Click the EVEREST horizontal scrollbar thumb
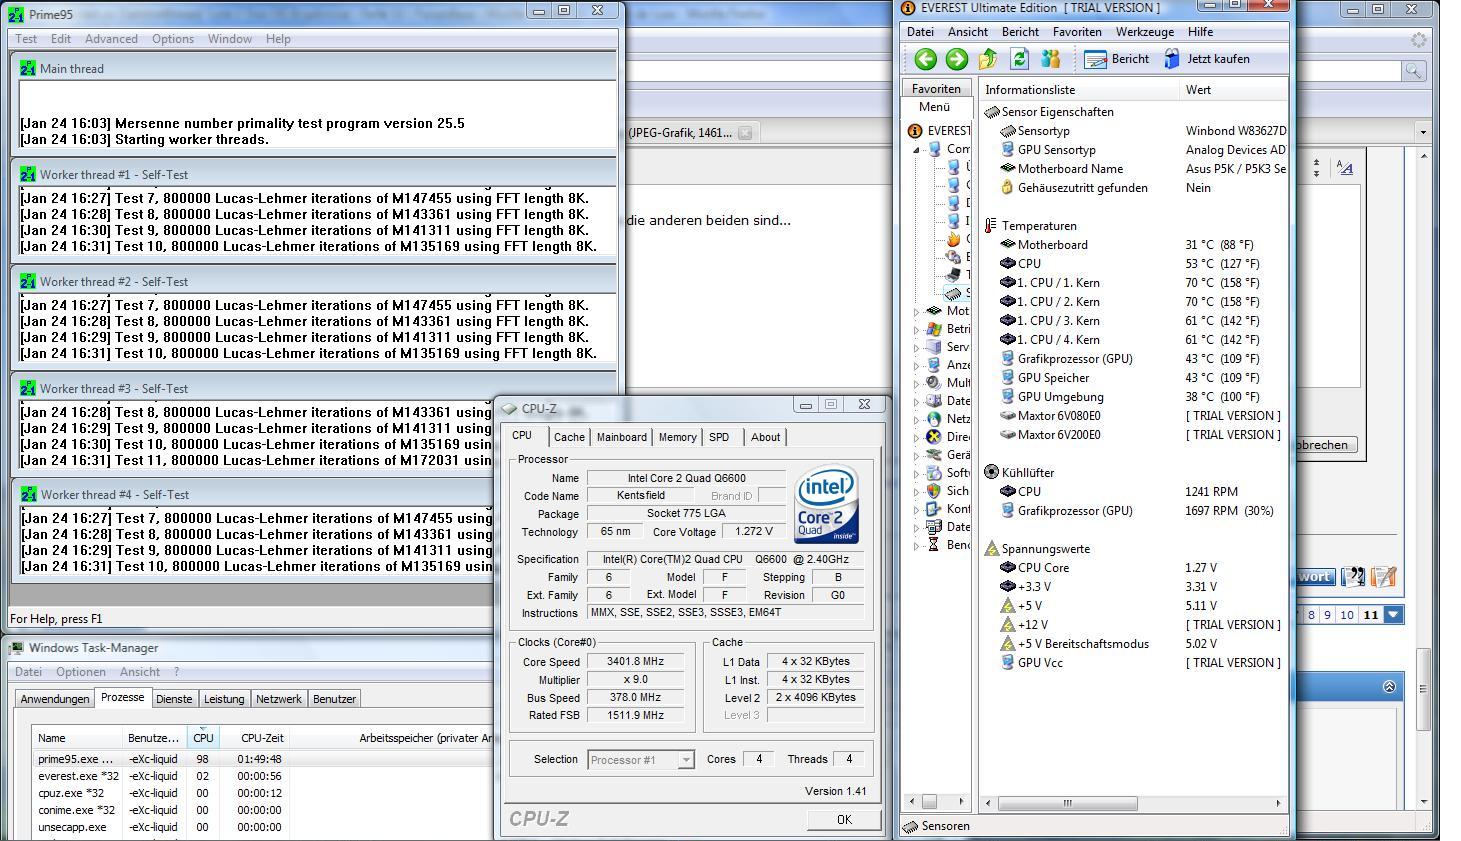Viewport: 1461px width, 841px height. point(1067,803)
